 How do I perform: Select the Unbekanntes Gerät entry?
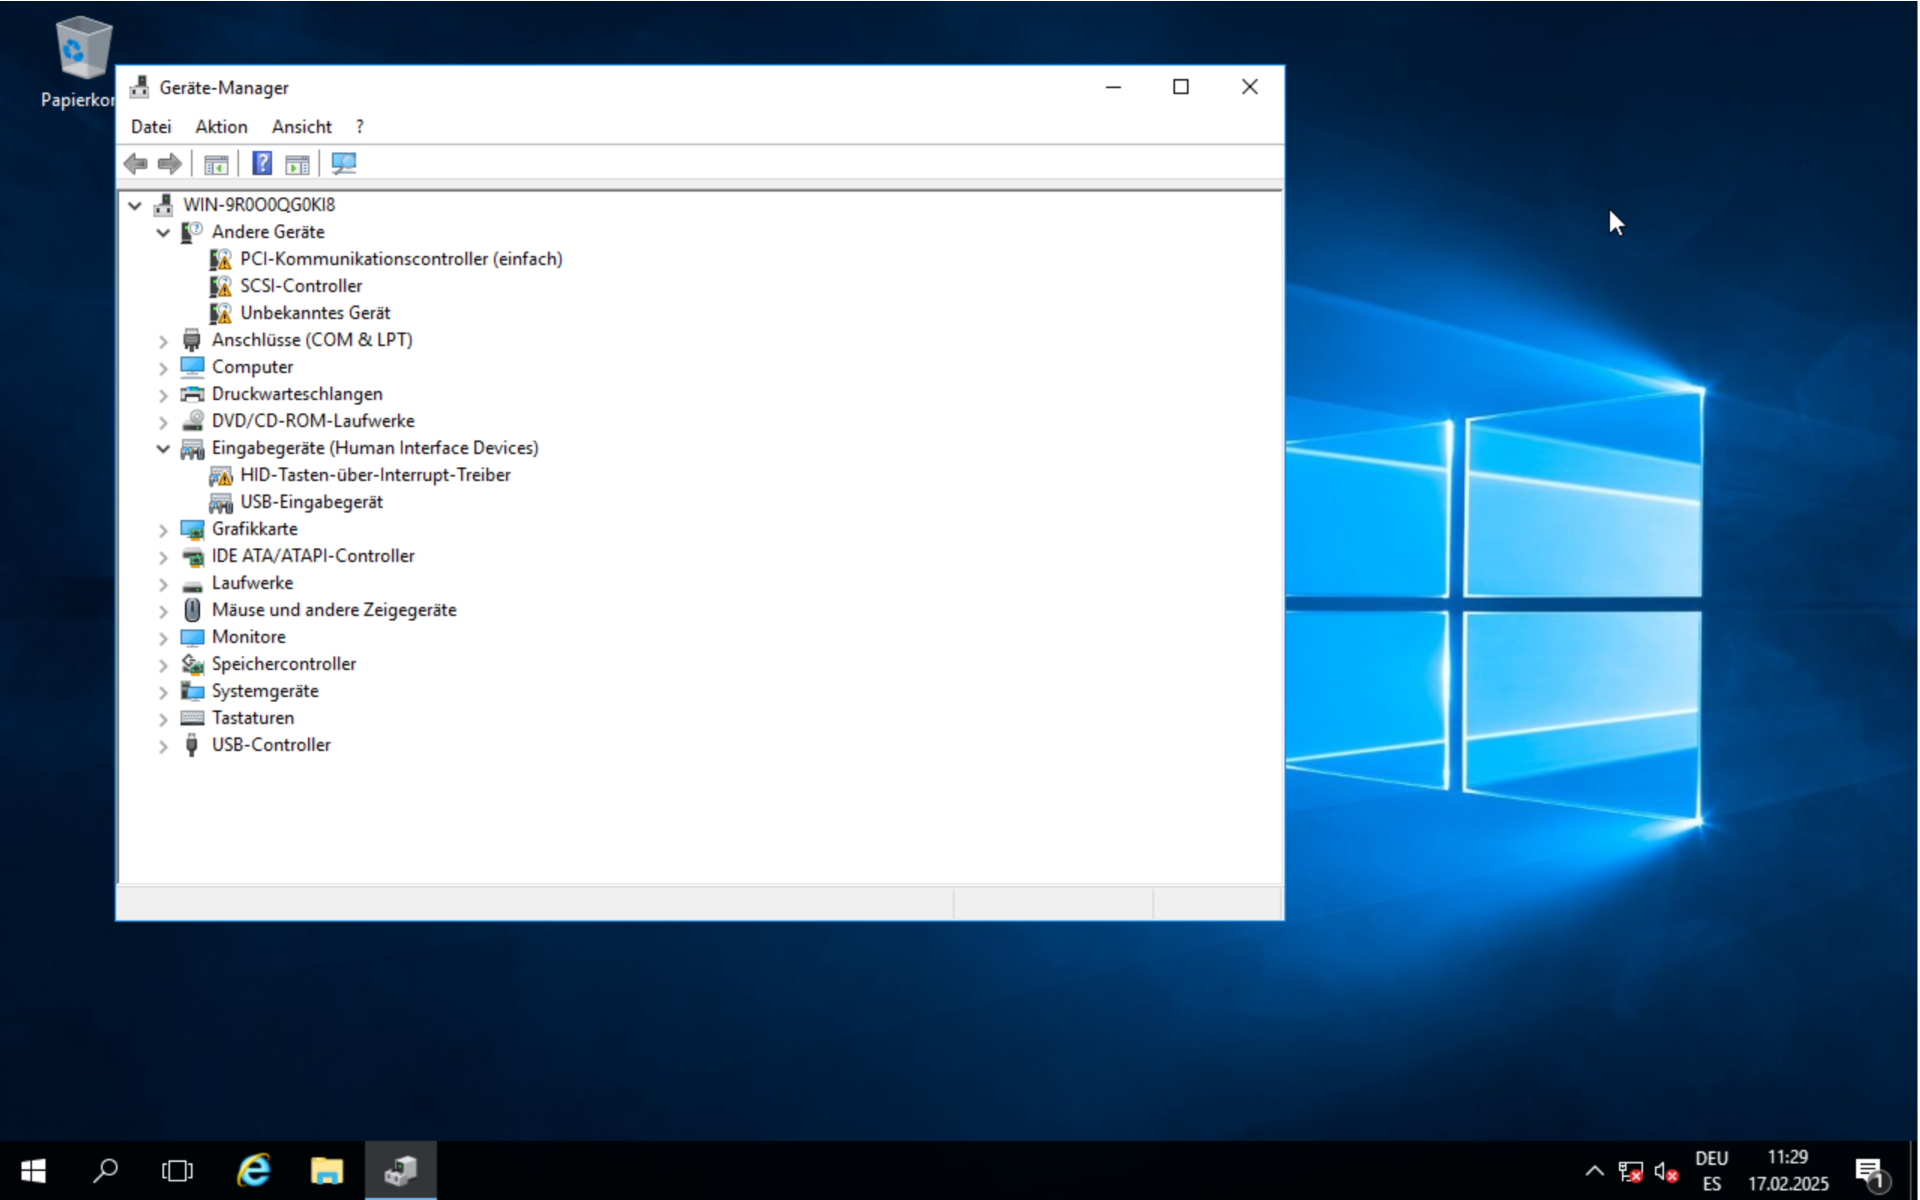pos(314,313)
